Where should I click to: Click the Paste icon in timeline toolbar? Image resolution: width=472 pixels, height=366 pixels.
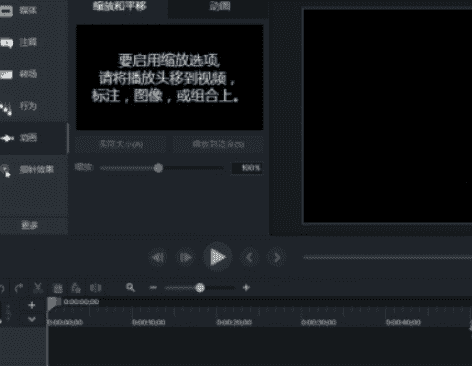[76, 288]
